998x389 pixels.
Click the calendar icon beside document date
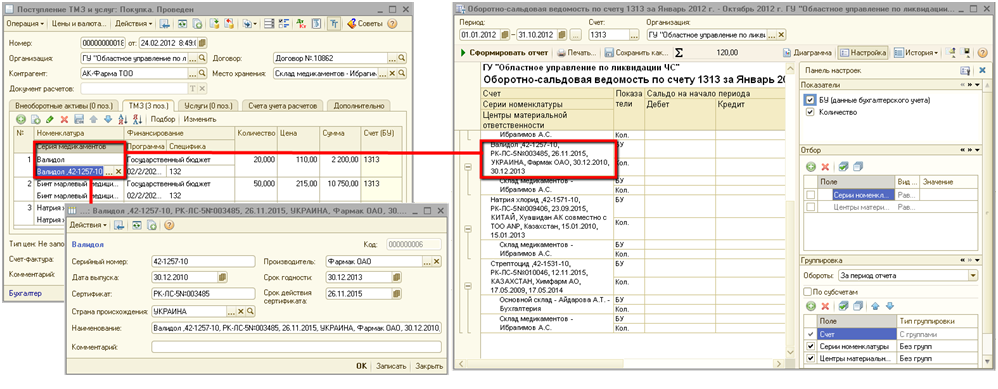[x=202, y=43]
